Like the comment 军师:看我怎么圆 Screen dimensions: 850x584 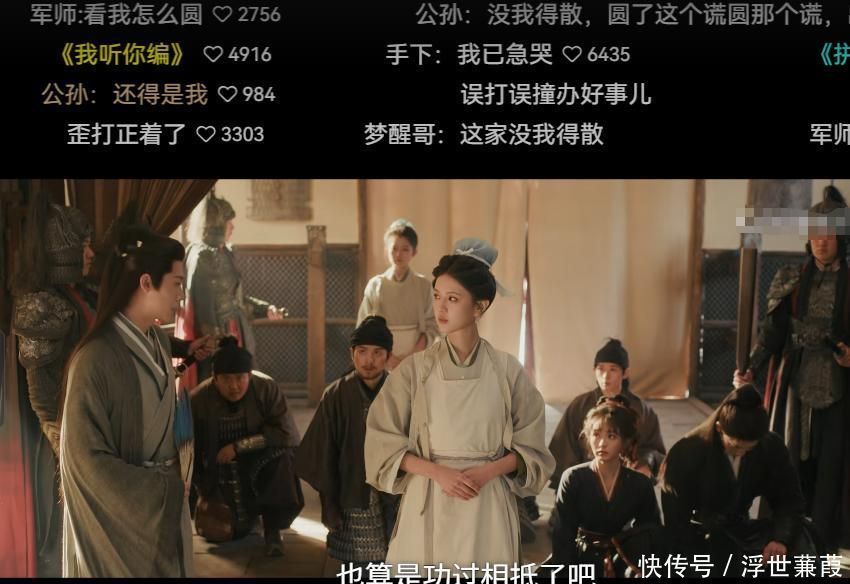point(222,14)
